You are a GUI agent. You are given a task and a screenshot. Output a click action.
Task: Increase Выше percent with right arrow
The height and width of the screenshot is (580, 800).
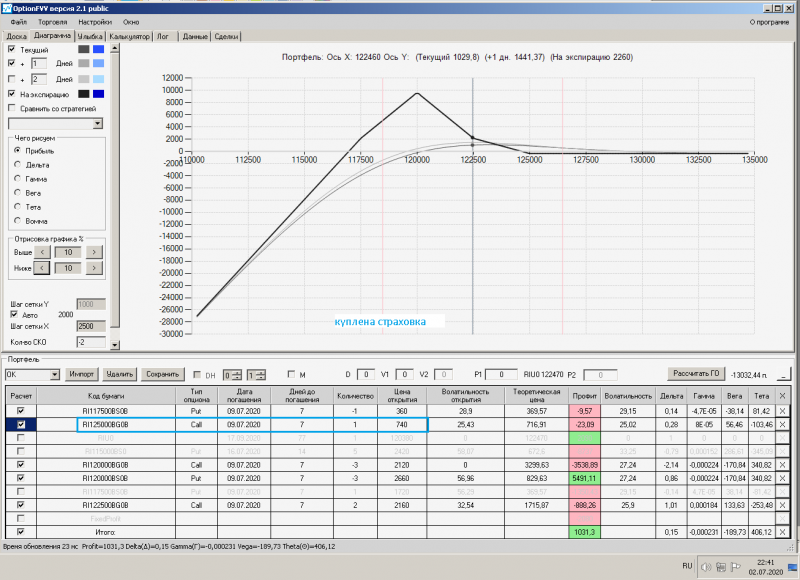(x=94, y=252)
